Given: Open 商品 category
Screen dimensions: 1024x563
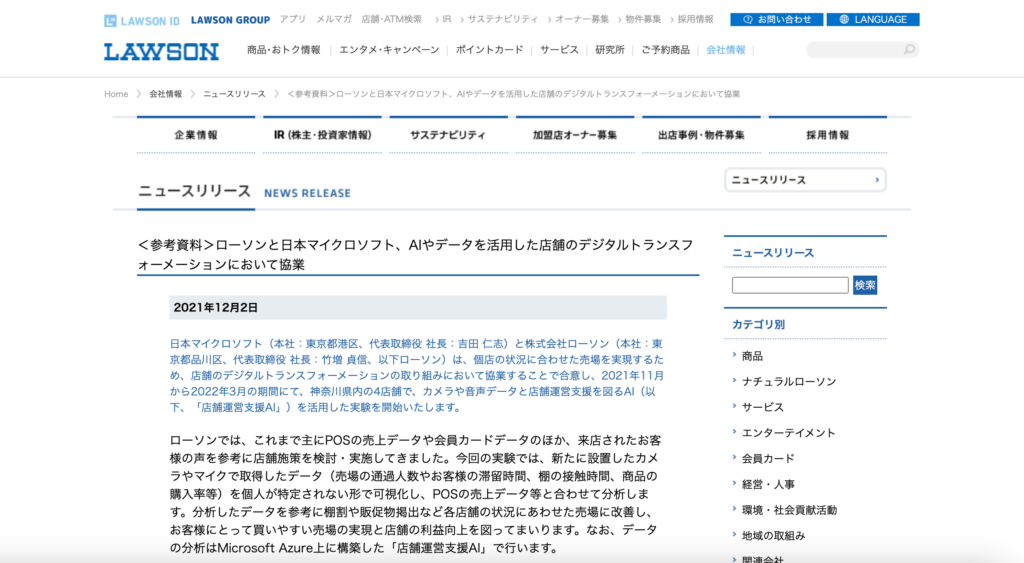Looking at the screenshot, I should tap(752, 356).
